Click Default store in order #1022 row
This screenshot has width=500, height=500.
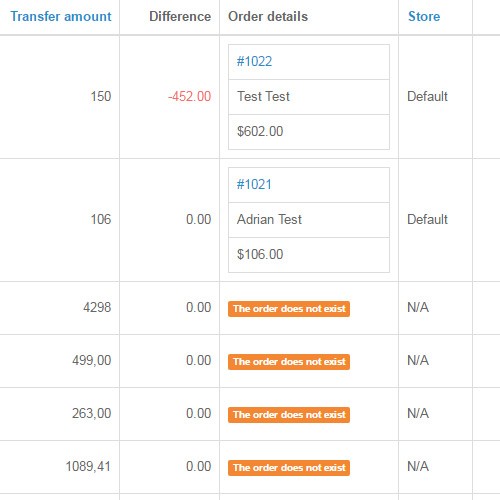click(427, 97)
